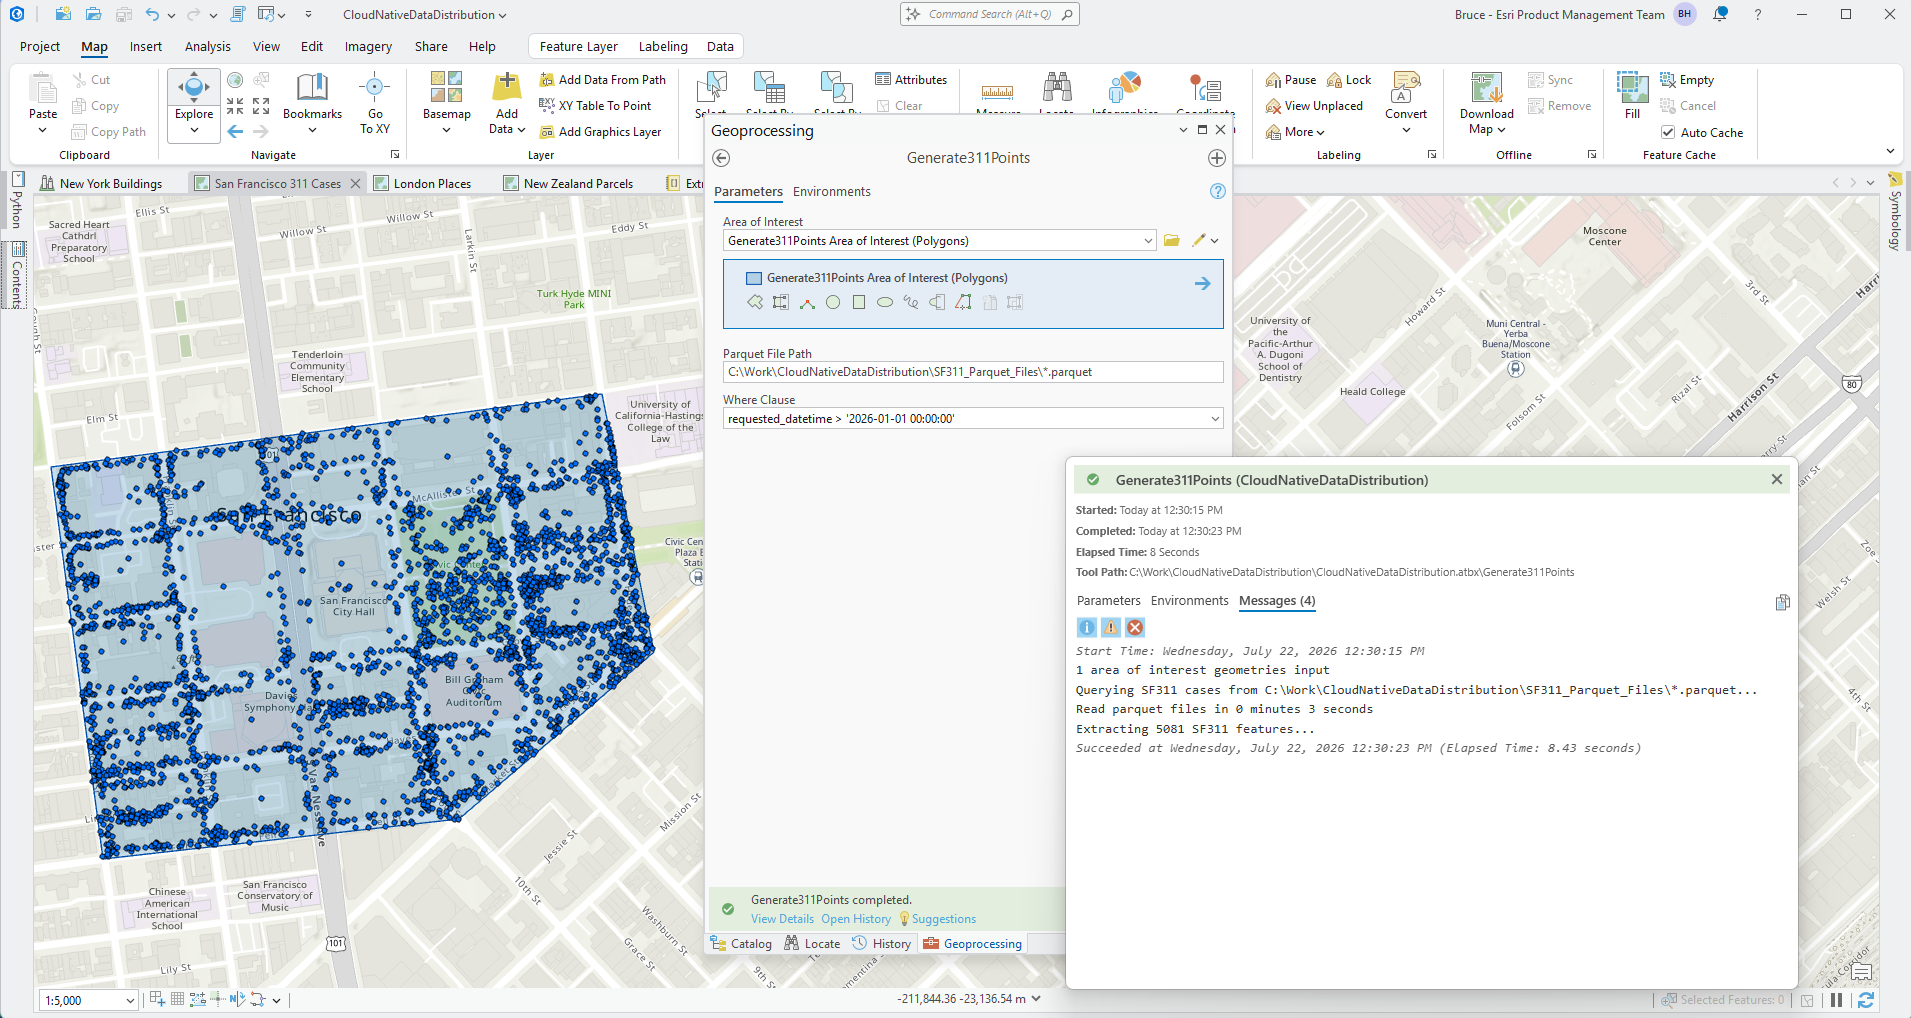Viewport: 1911px width, 1018px height.
Task: Open the Attributes pane
Action: (x=911, y=80)
